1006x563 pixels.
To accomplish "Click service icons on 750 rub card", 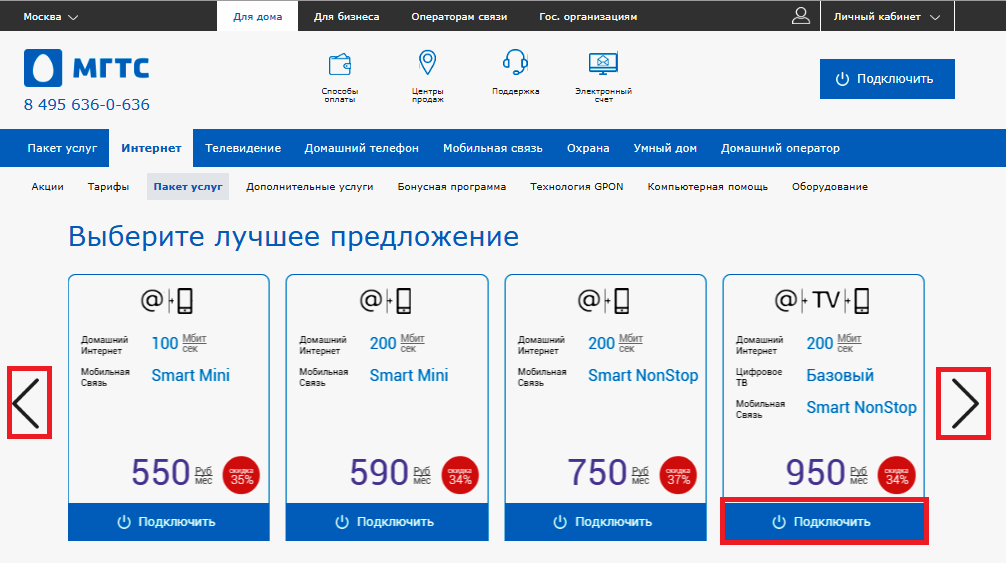I will click(604, 300).
